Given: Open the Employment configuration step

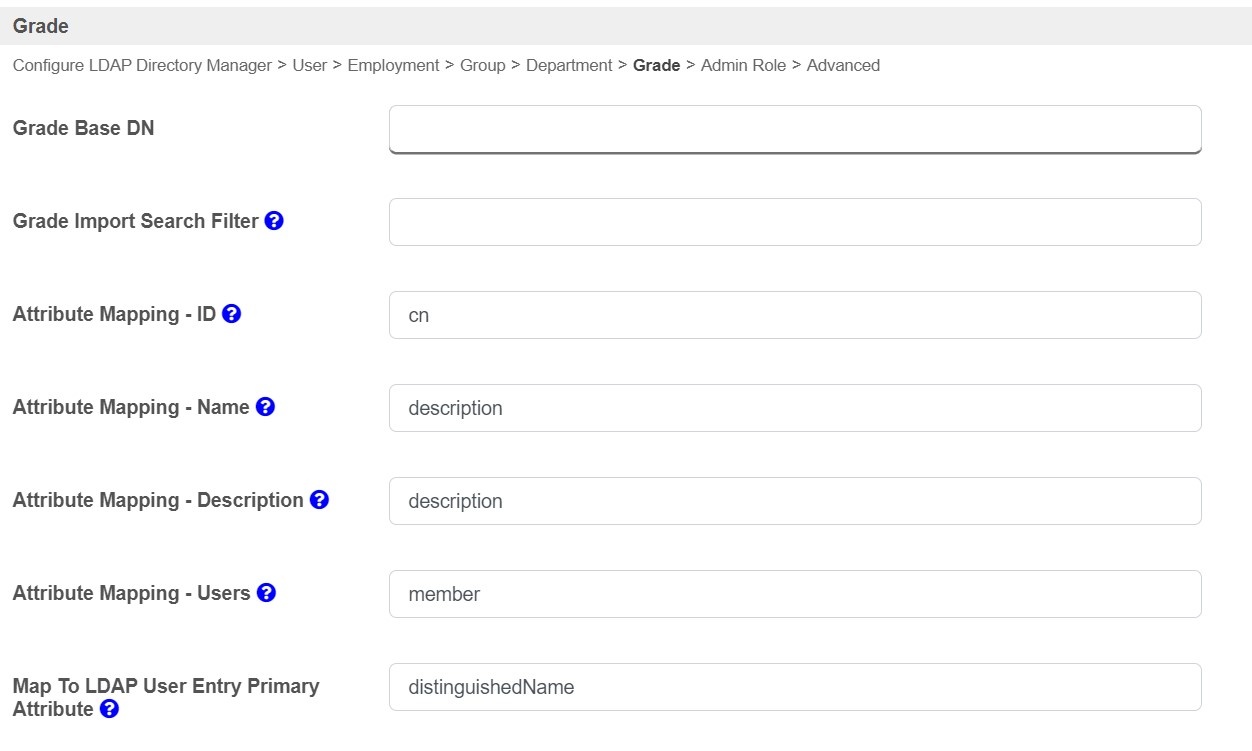Looking at the screenshot, I should point(393,66).
